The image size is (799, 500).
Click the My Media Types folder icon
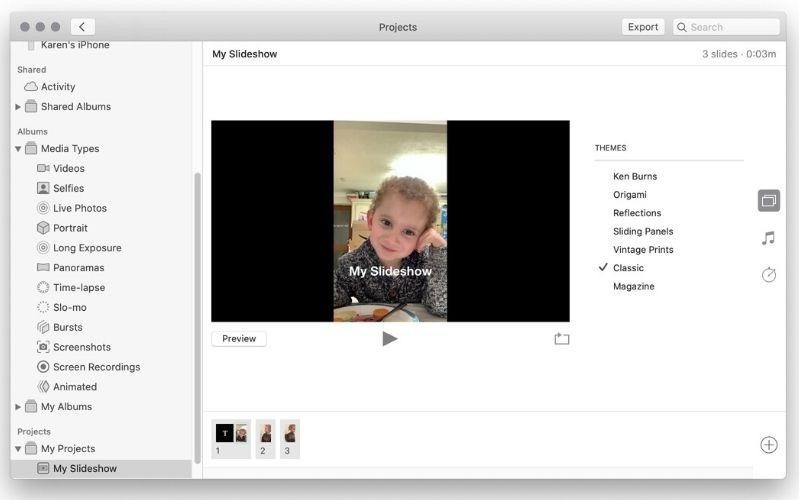31,148
